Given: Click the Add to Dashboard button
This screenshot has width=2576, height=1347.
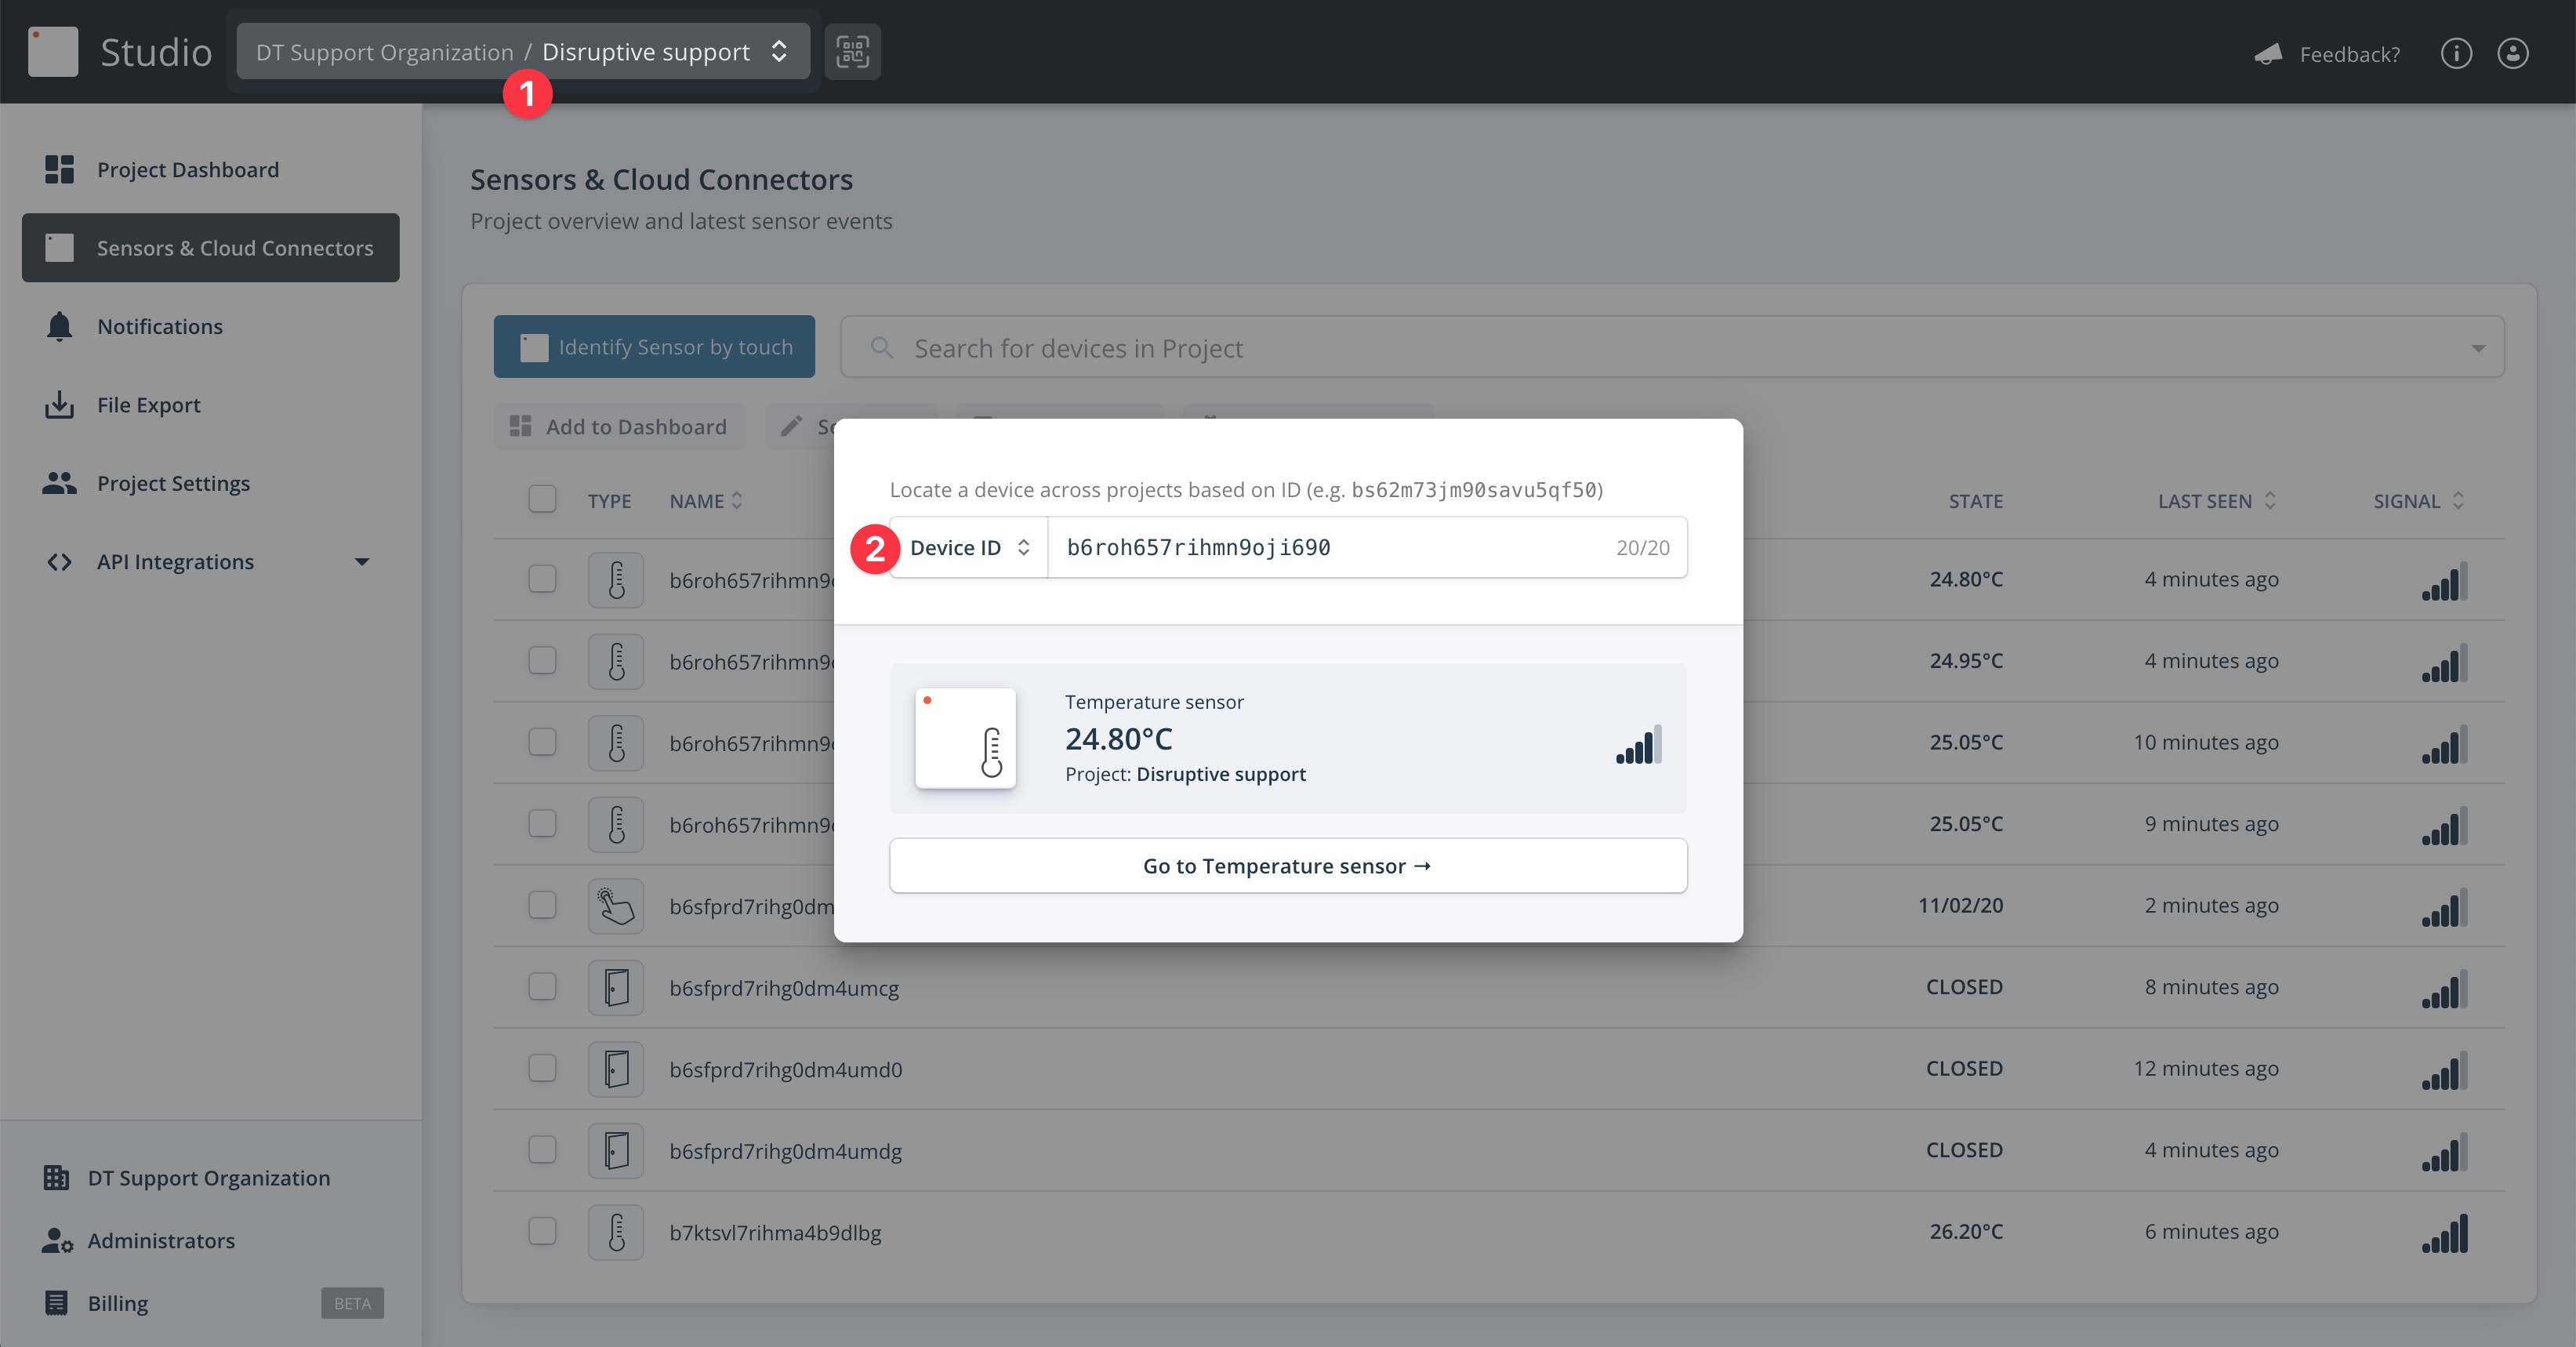Looking at the screenshot, I should point(619,427).
